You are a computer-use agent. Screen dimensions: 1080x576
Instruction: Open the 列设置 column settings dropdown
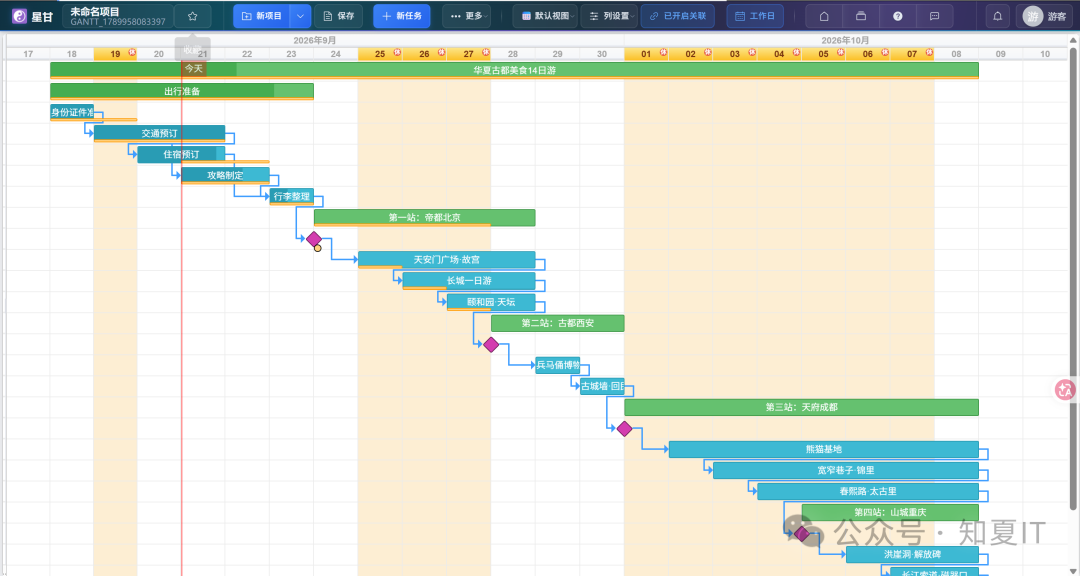[609, 16]
